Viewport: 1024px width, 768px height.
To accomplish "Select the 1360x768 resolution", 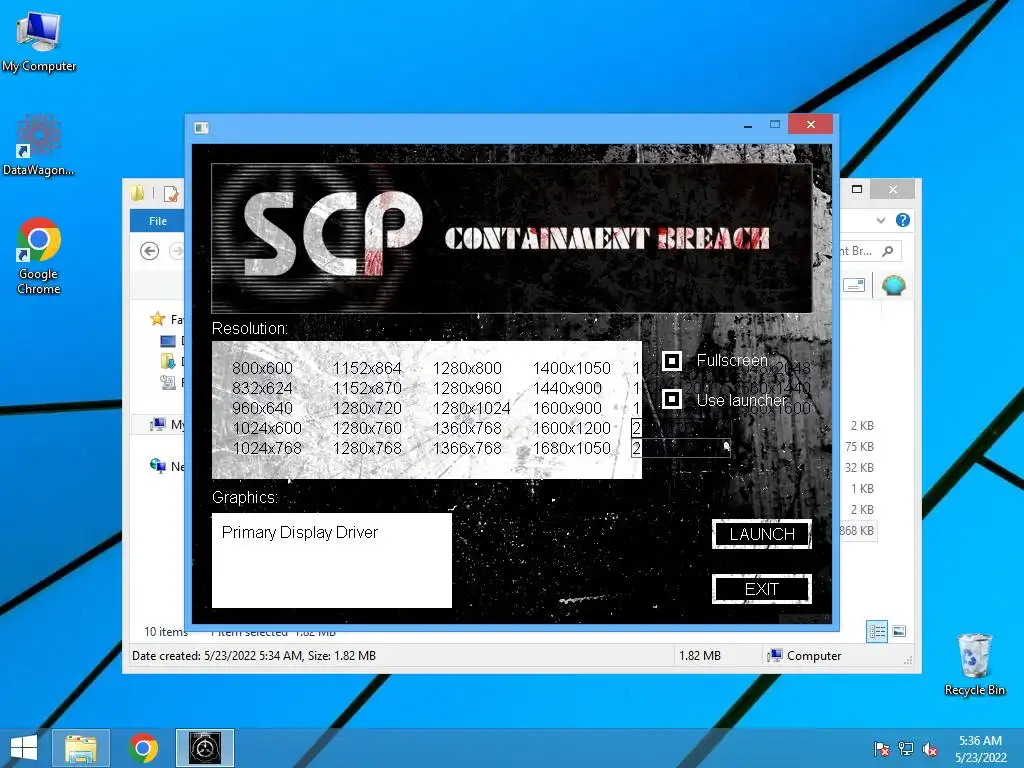I will point(467,428).
